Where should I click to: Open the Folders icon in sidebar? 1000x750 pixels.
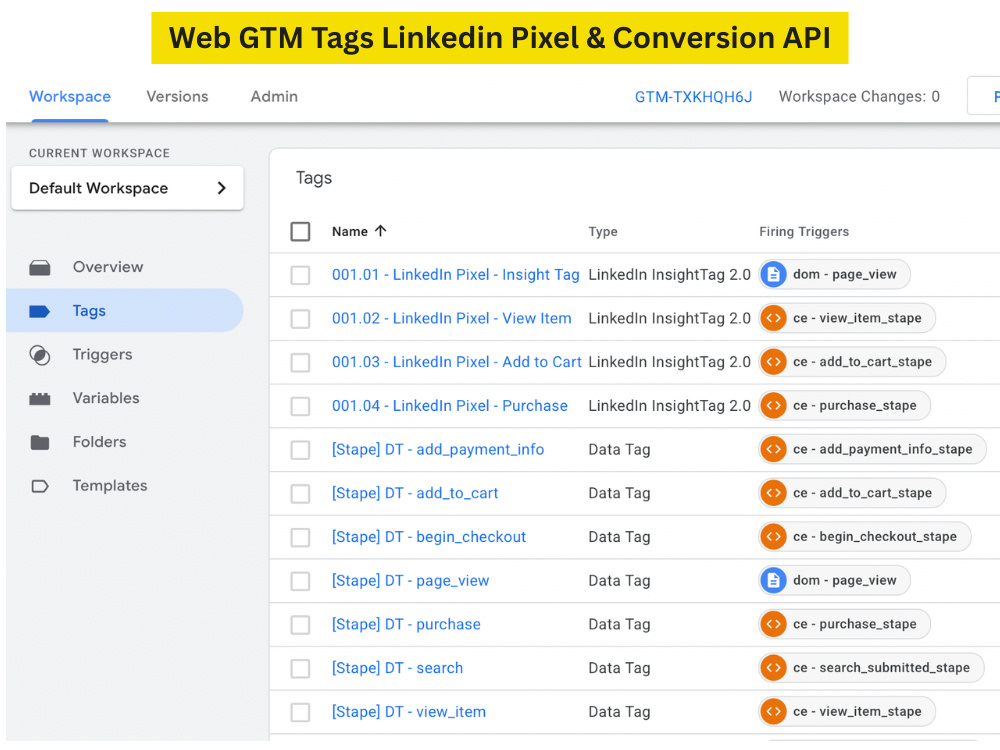coord(40,442)
